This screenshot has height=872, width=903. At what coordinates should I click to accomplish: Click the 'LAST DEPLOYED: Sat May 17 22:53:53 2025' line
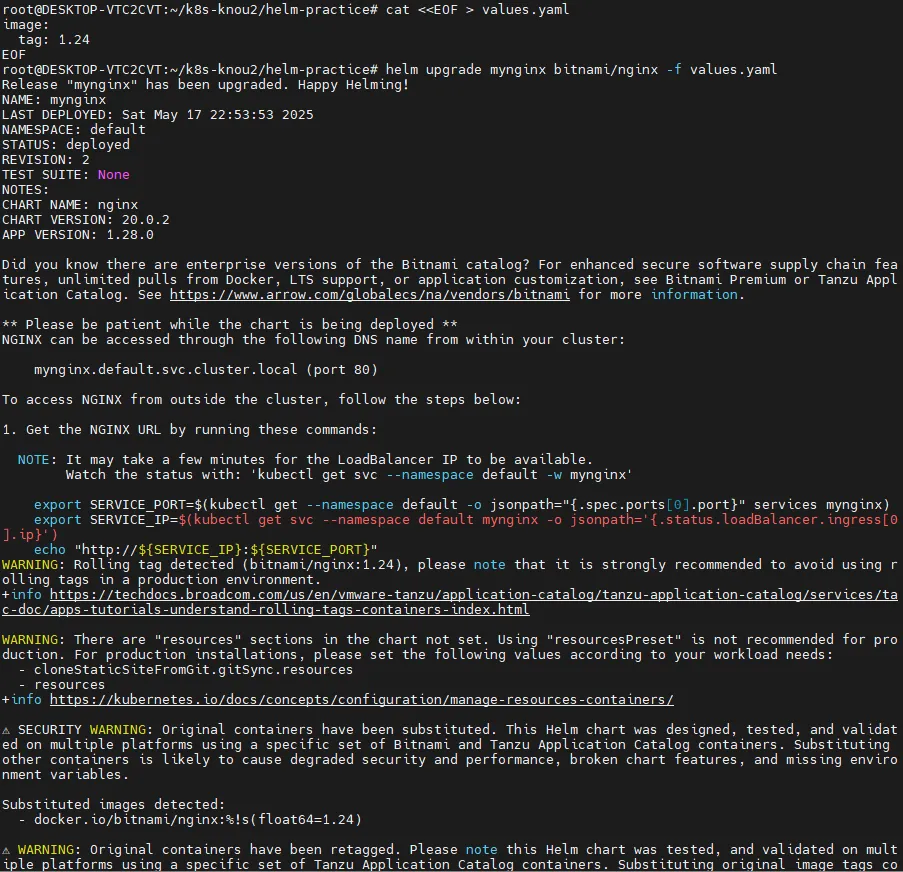158,115
